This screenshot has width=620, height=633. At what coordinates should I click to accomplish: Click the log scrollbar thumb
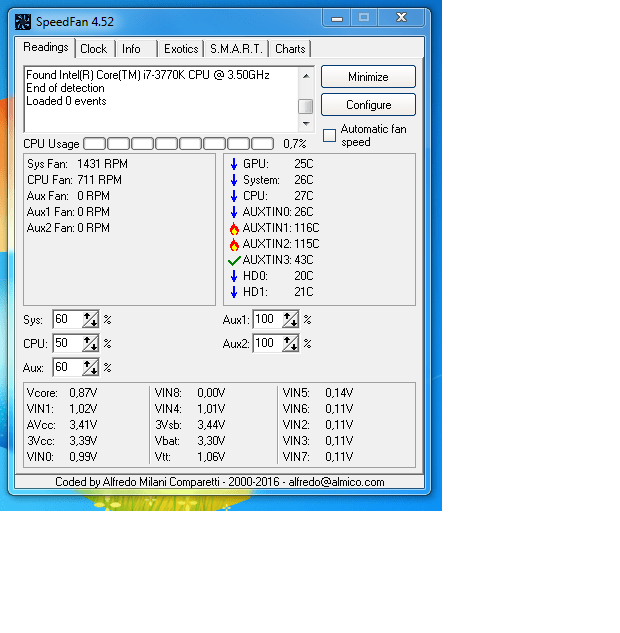(x=306, y=107)
